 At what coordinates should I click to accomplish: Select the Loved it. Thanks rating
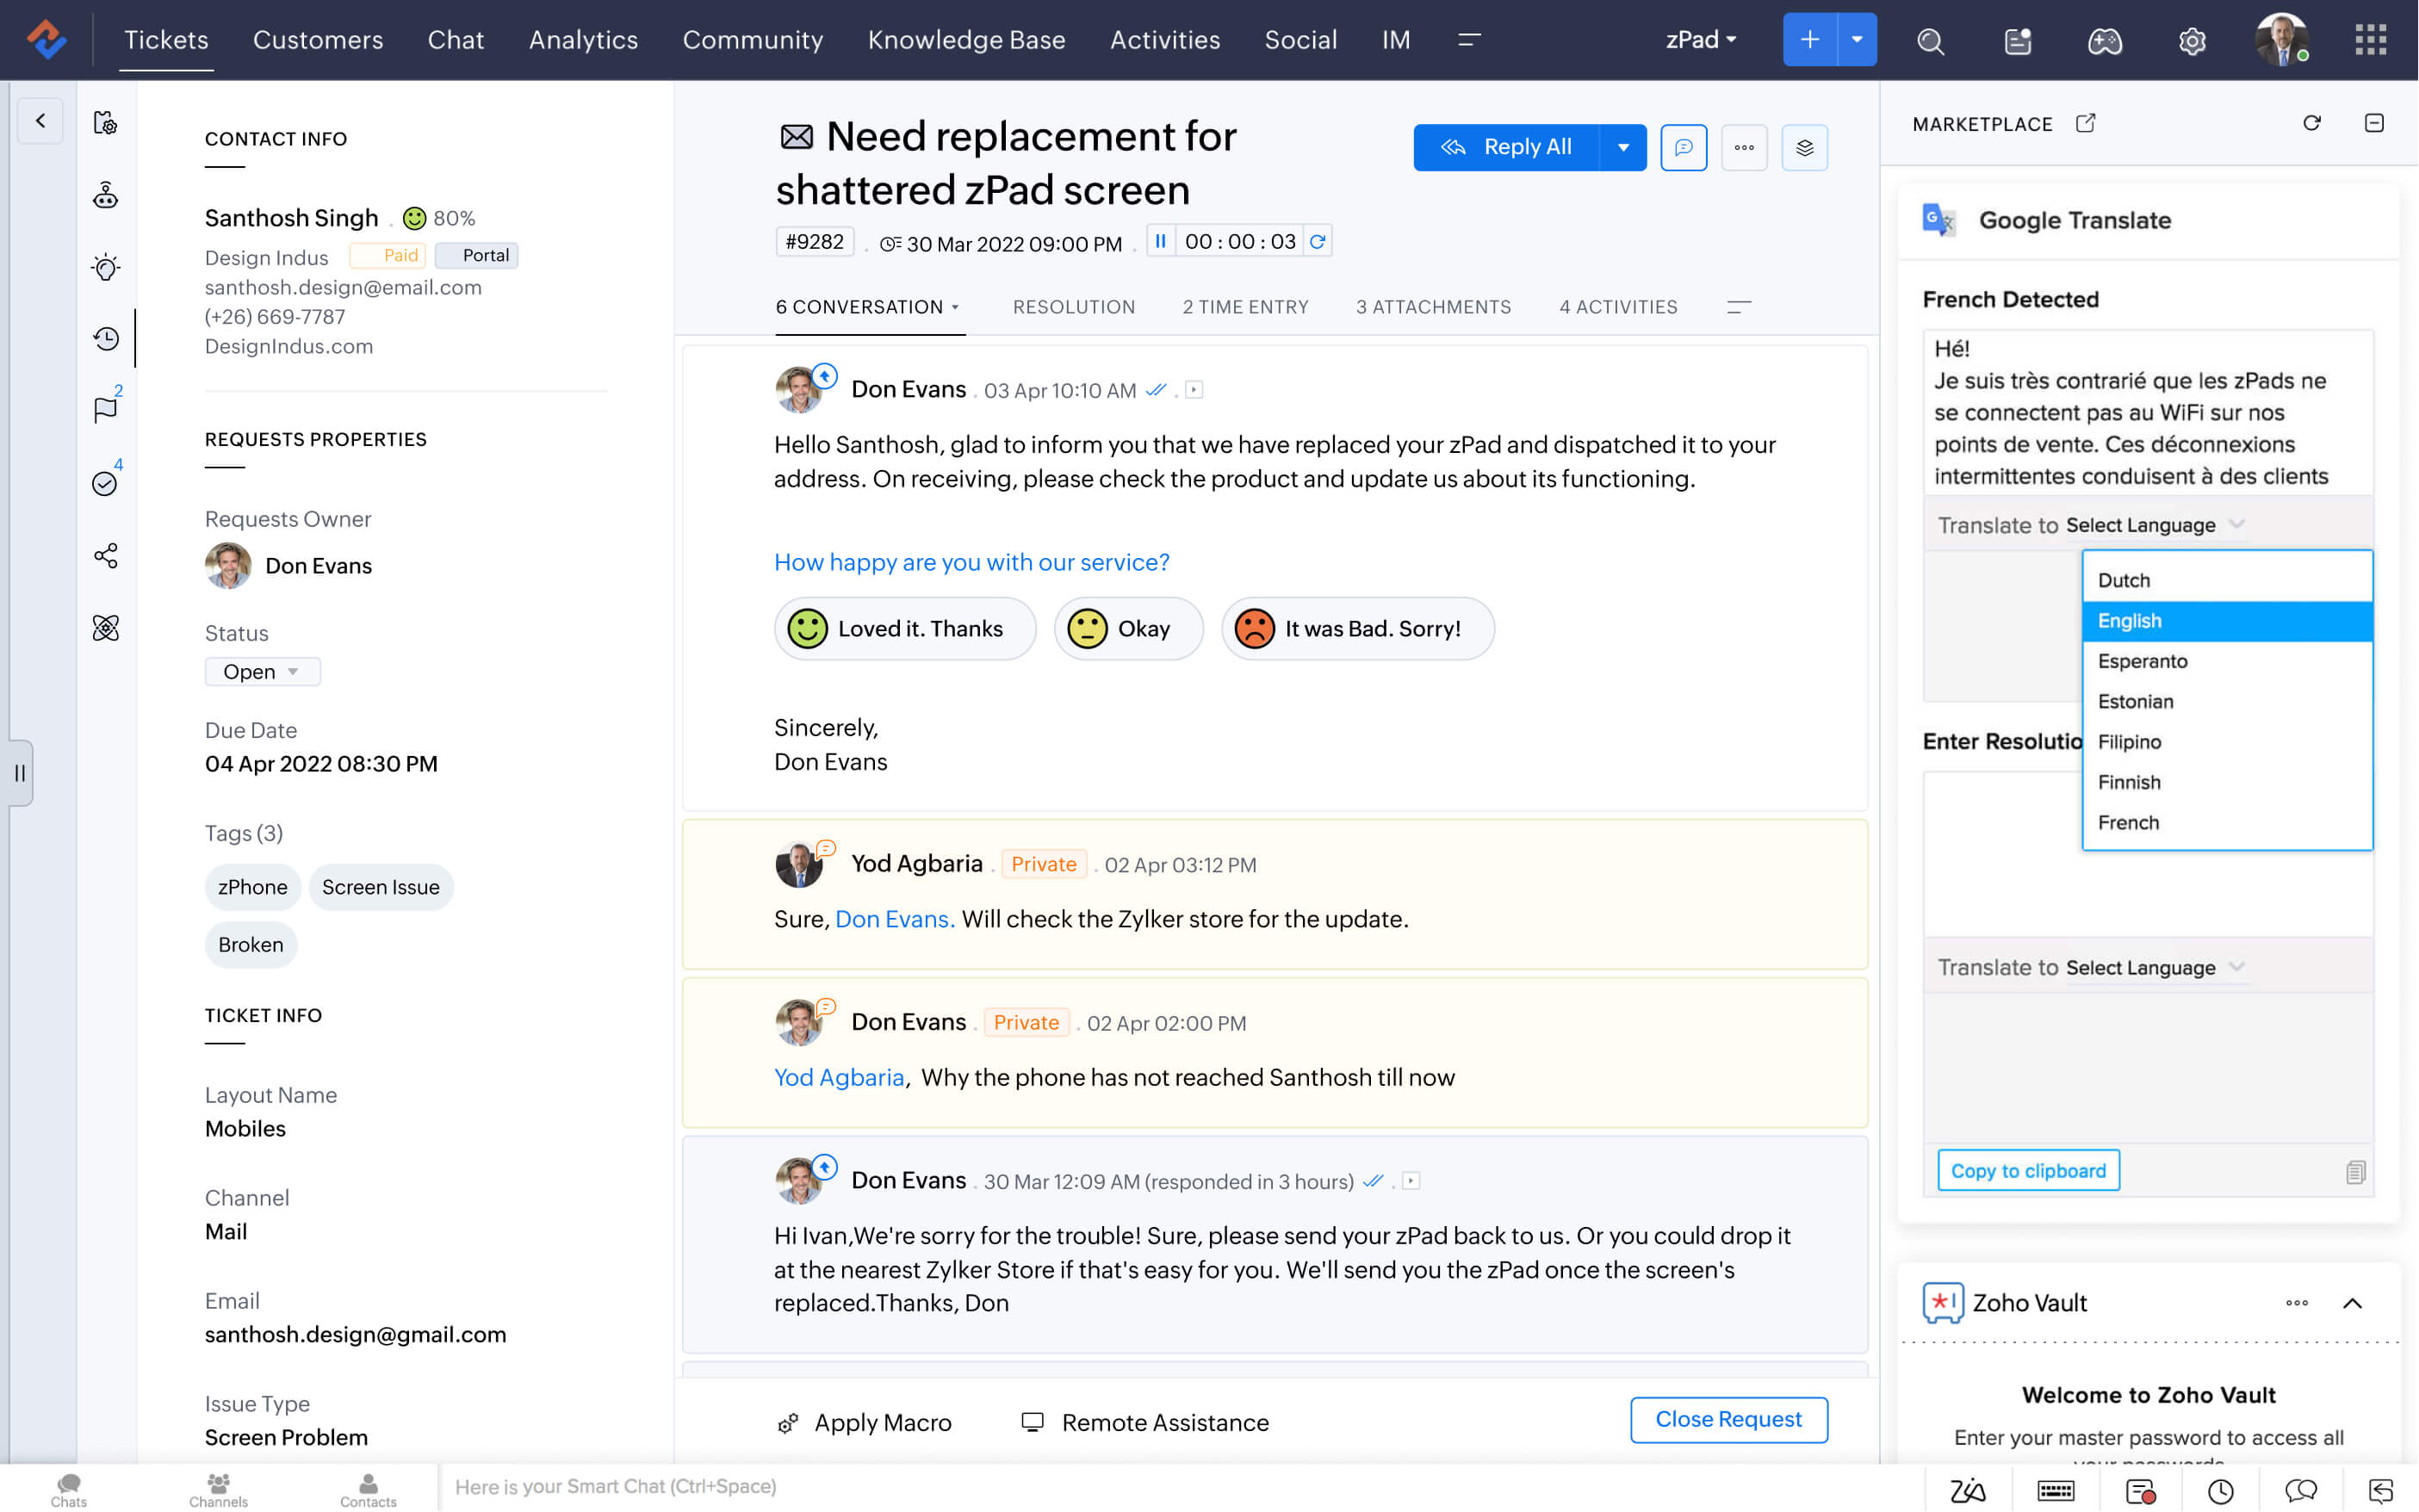(x=904, y=629)
